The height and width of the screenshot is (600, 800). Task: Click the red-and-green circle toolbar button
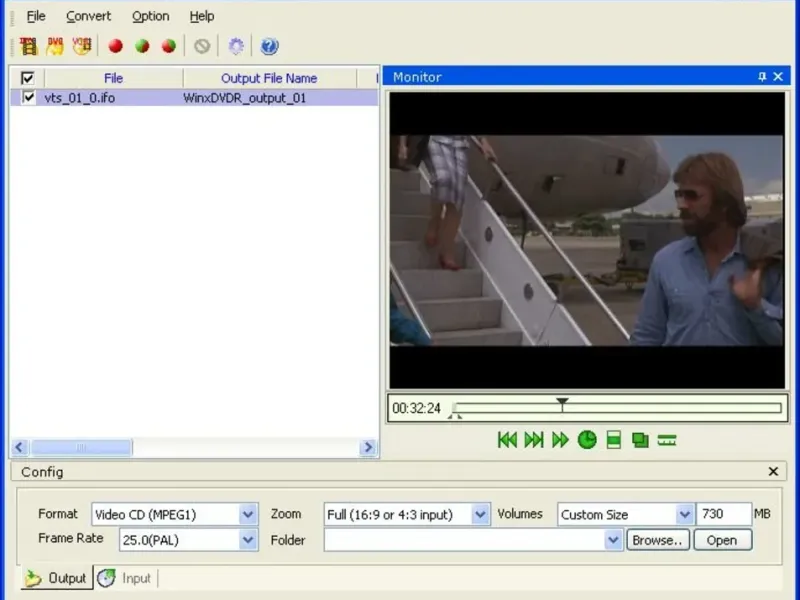tap(169, 46)
